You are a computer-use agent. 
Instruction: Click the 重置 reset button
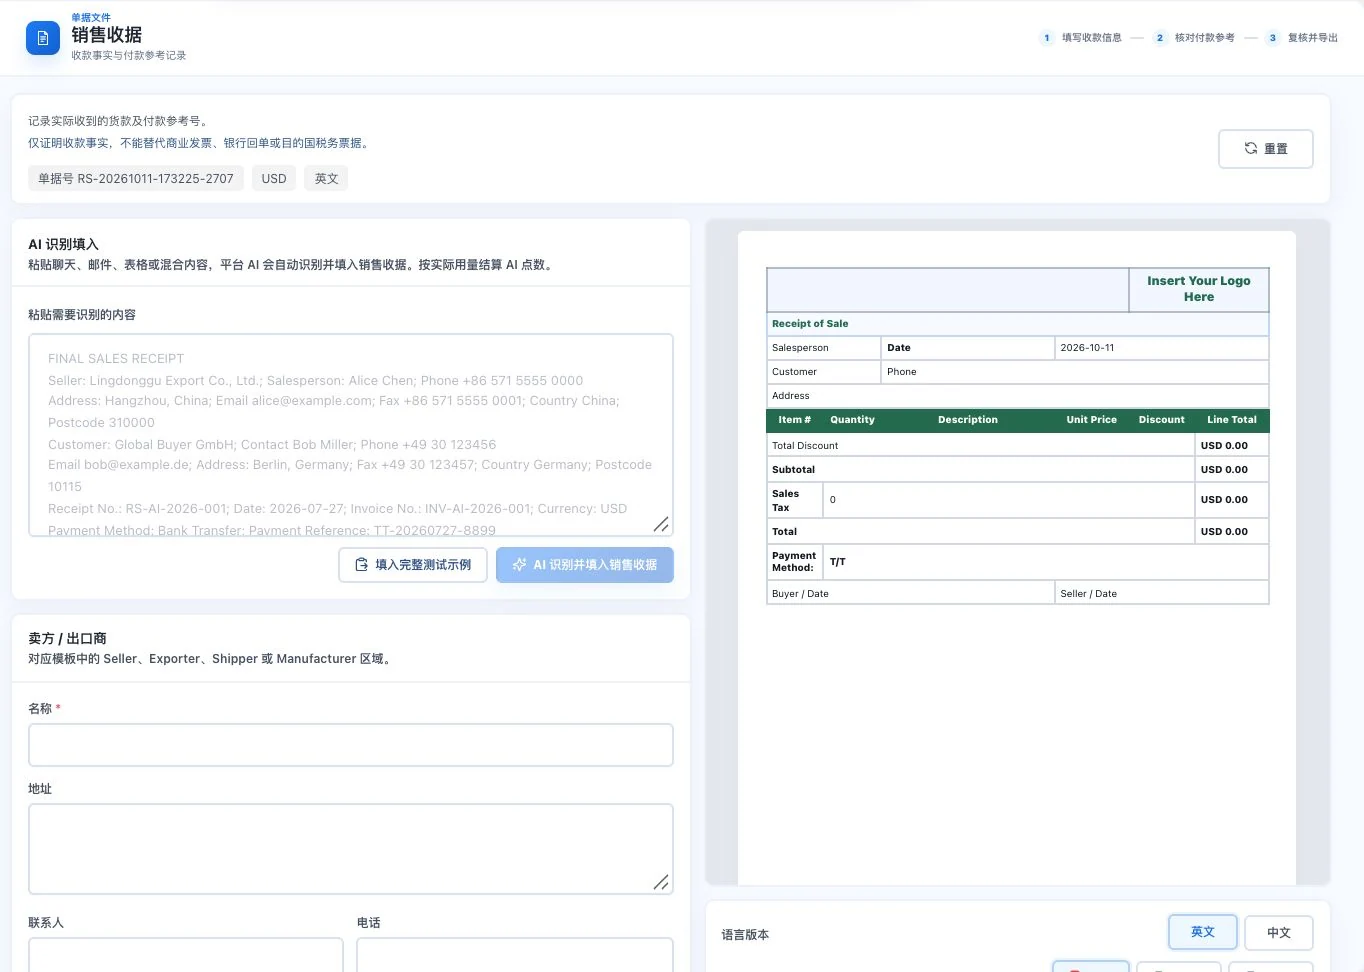(x=1265, y=149)
